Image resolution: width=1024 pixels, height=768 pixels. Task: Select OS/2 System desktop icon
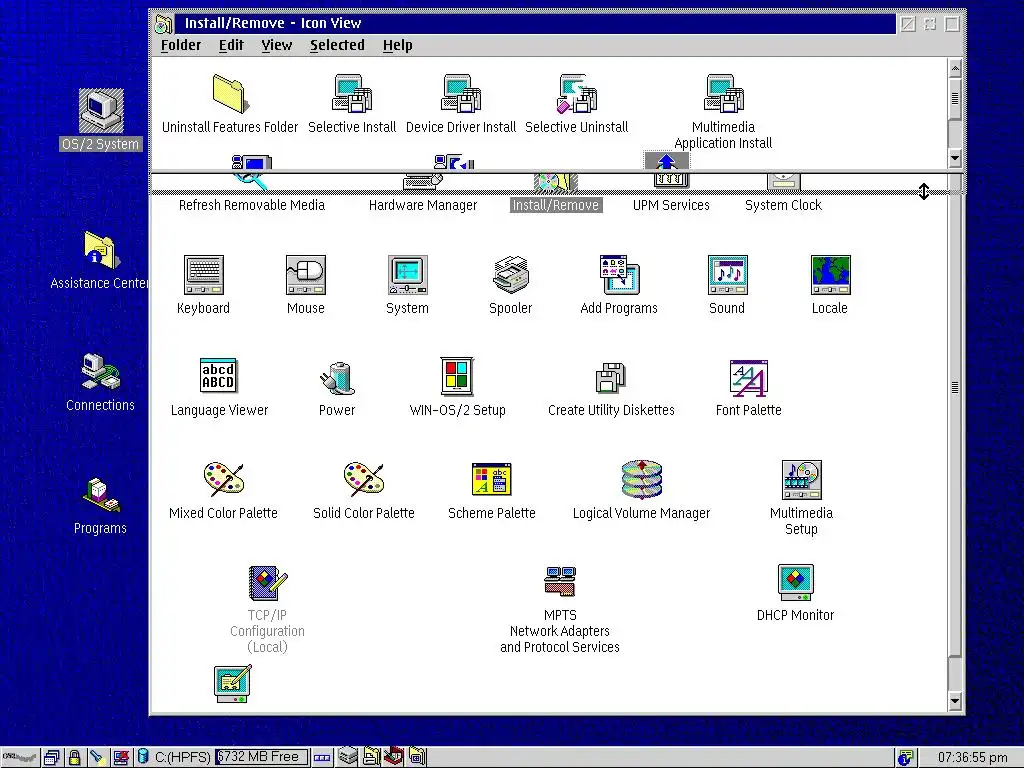[x=101, y=110]
